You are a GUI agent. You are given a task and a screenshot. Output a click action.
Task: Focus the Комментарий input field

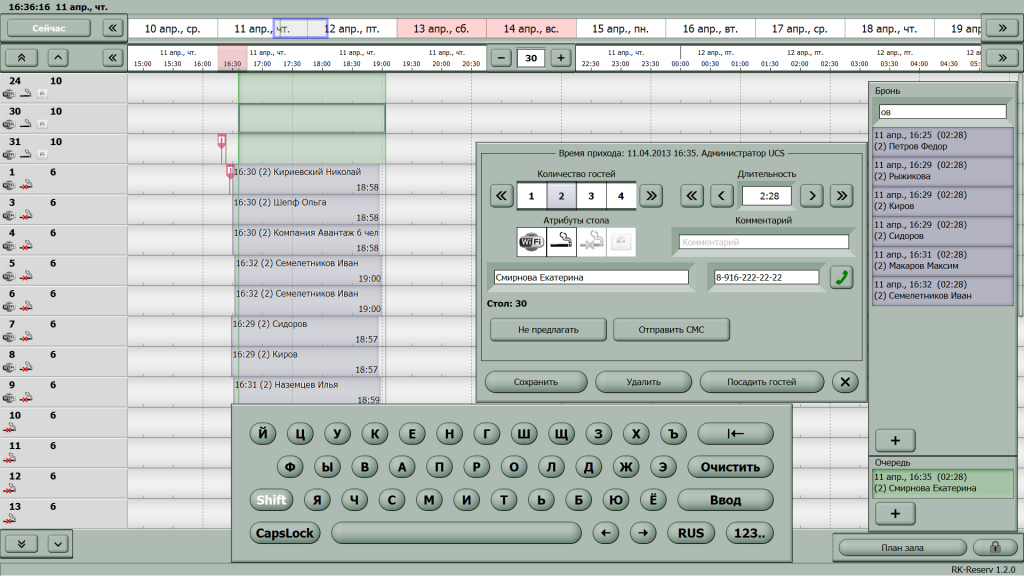coord(763,242)
